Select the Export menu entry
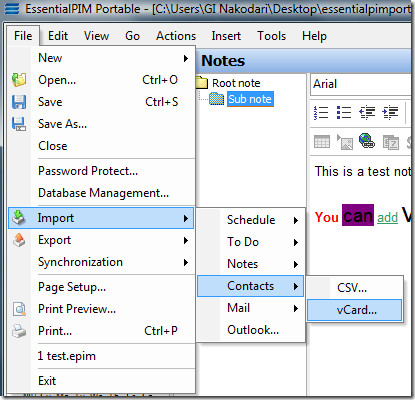The height and width of the screenshot is (400, 415). click(101, 240)
